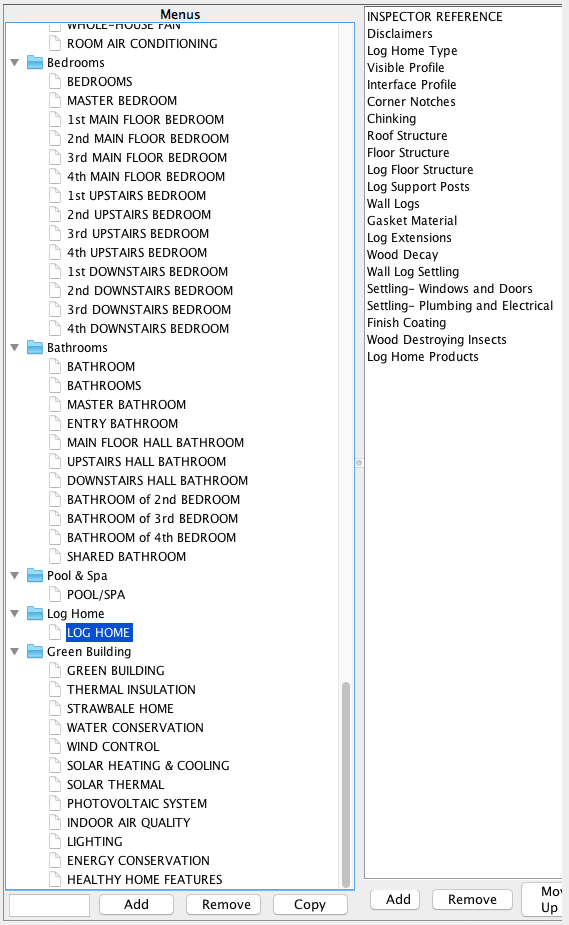569x925 pixels.
Task: Click the Add button under the Menus tree
Action: point(136,904)
